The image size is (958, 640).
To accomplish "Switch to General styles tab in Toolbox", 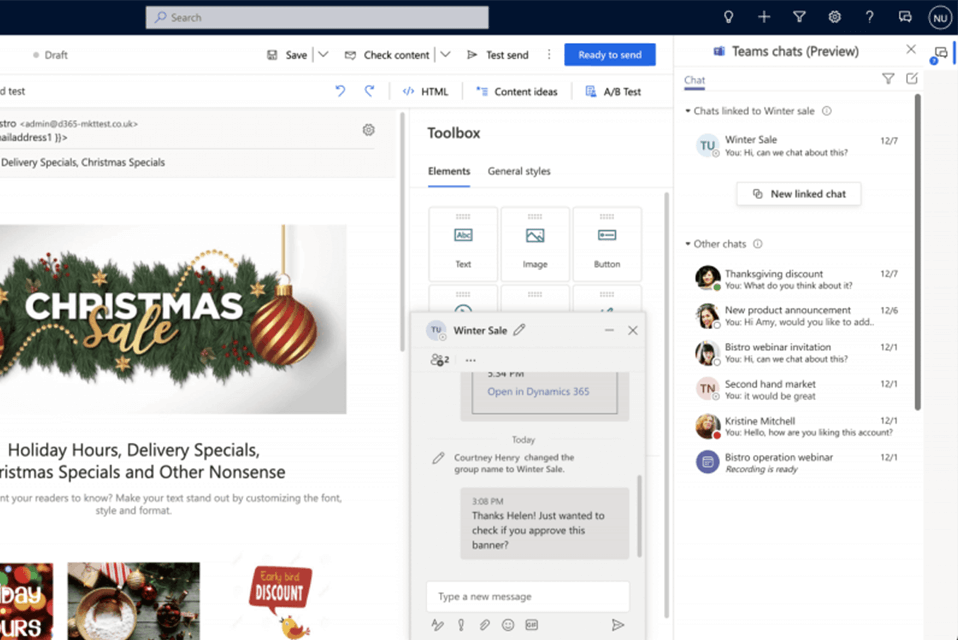I will coord(519,171).
